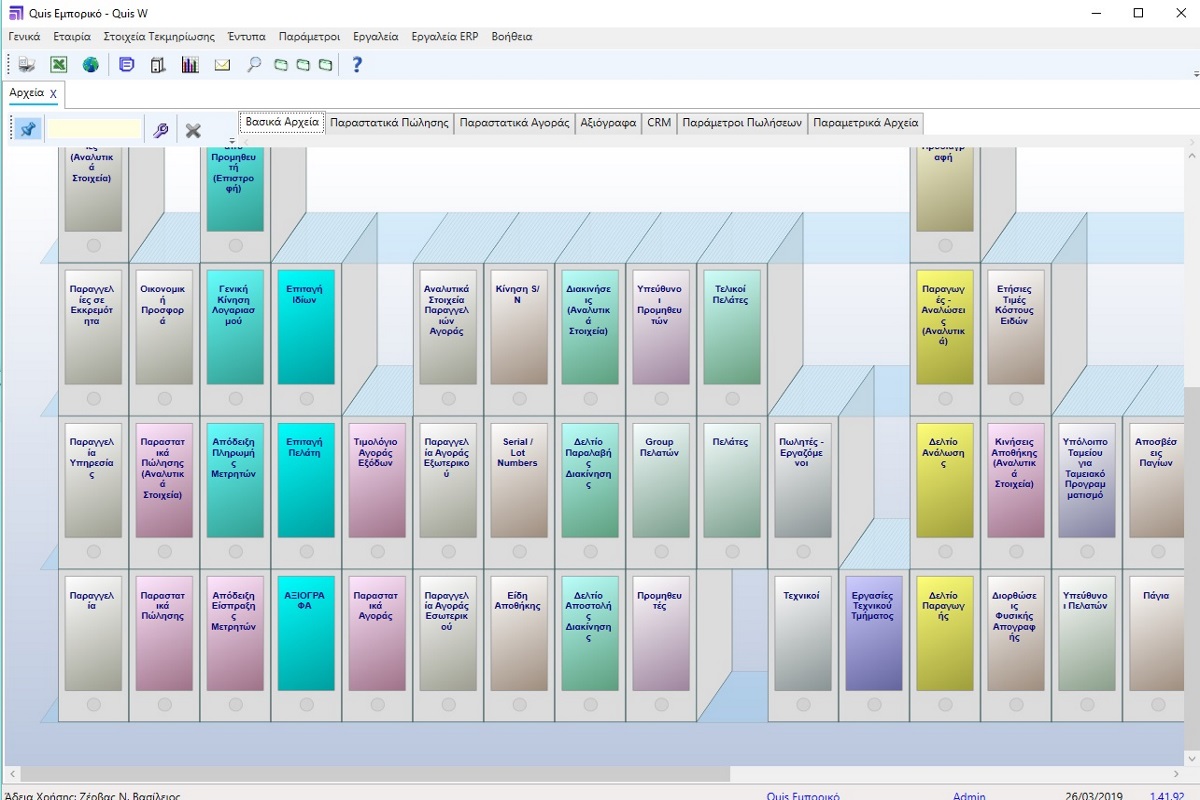
Task: Switch to the CRM tab
Action: 659,123
